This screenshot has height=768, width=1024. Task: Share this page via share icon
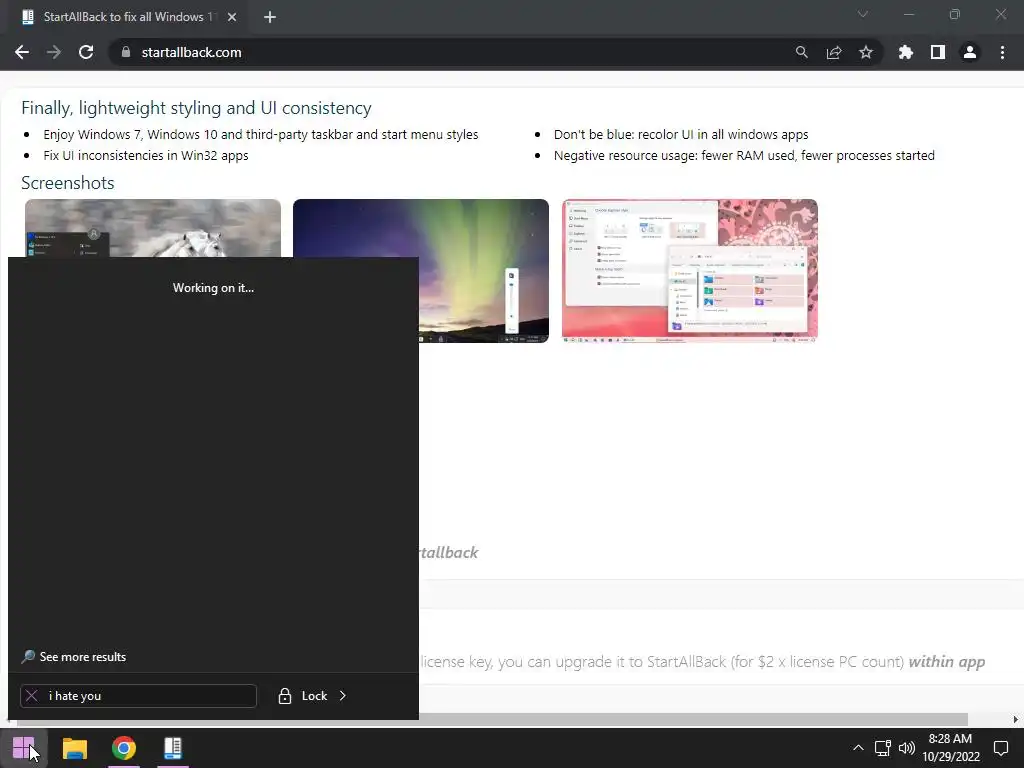coord(834,52)
